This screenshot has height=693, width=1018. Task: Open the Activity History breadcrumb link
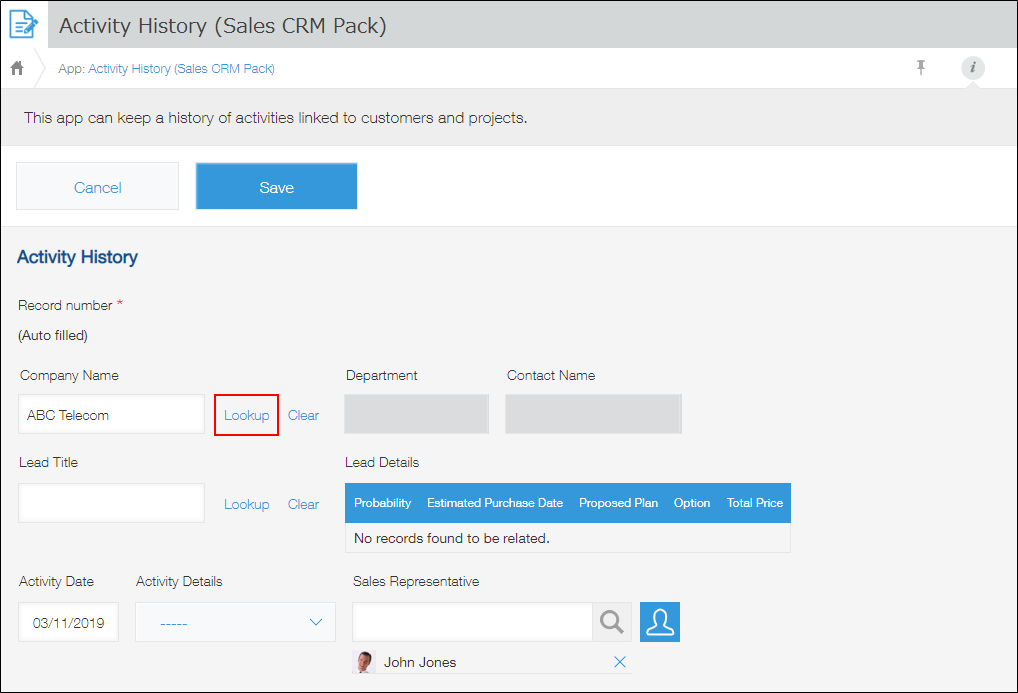[x=181, y=68]
